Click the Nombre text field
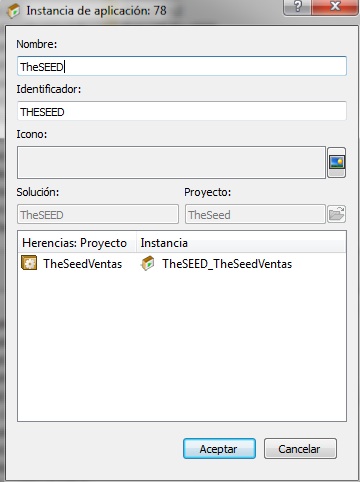This screenshot has width=360, height=482. point(182,66)
